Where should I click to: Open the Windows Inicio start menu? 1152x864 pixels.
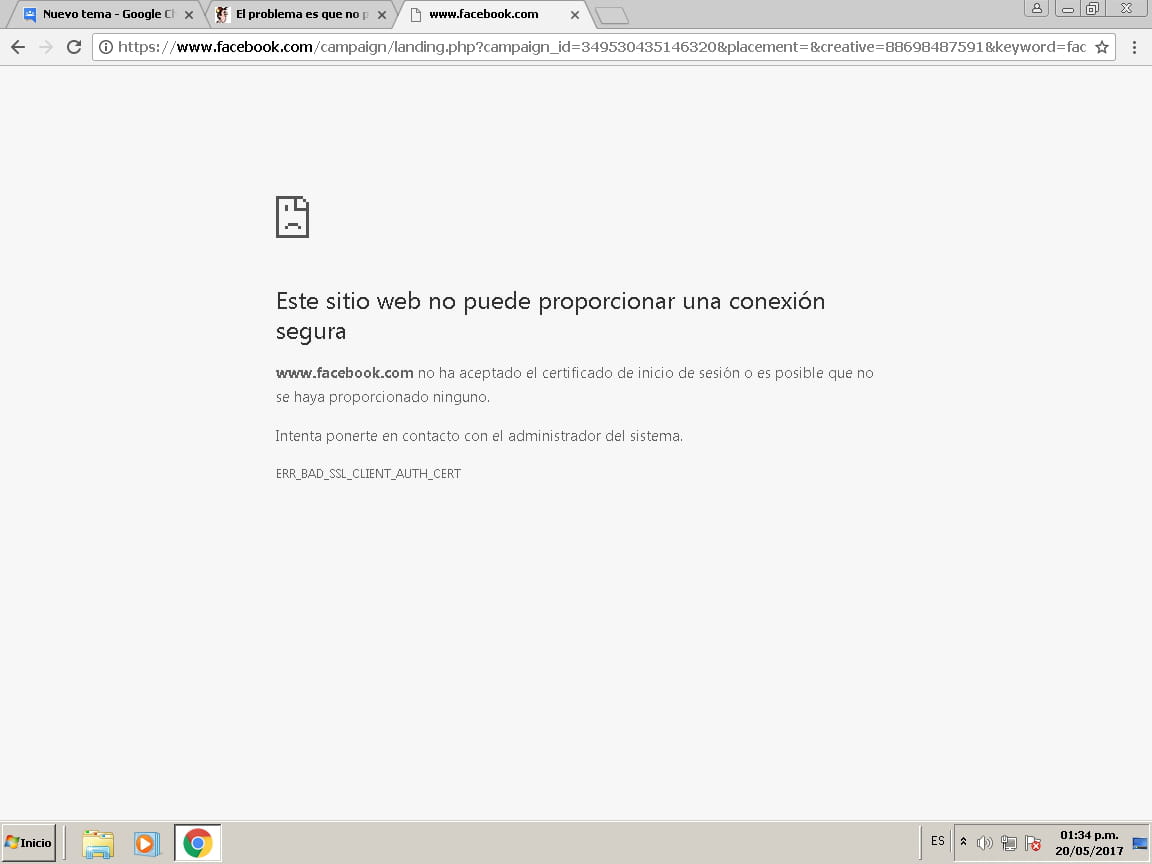click(x=29, y=843)
